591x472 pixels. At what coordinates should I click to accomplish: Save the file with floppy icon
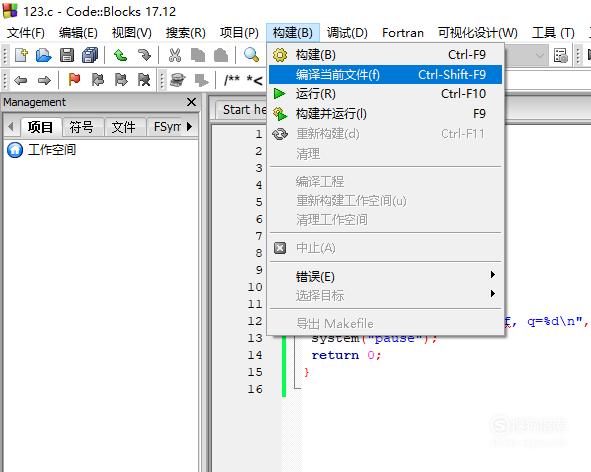coord(67,55)
